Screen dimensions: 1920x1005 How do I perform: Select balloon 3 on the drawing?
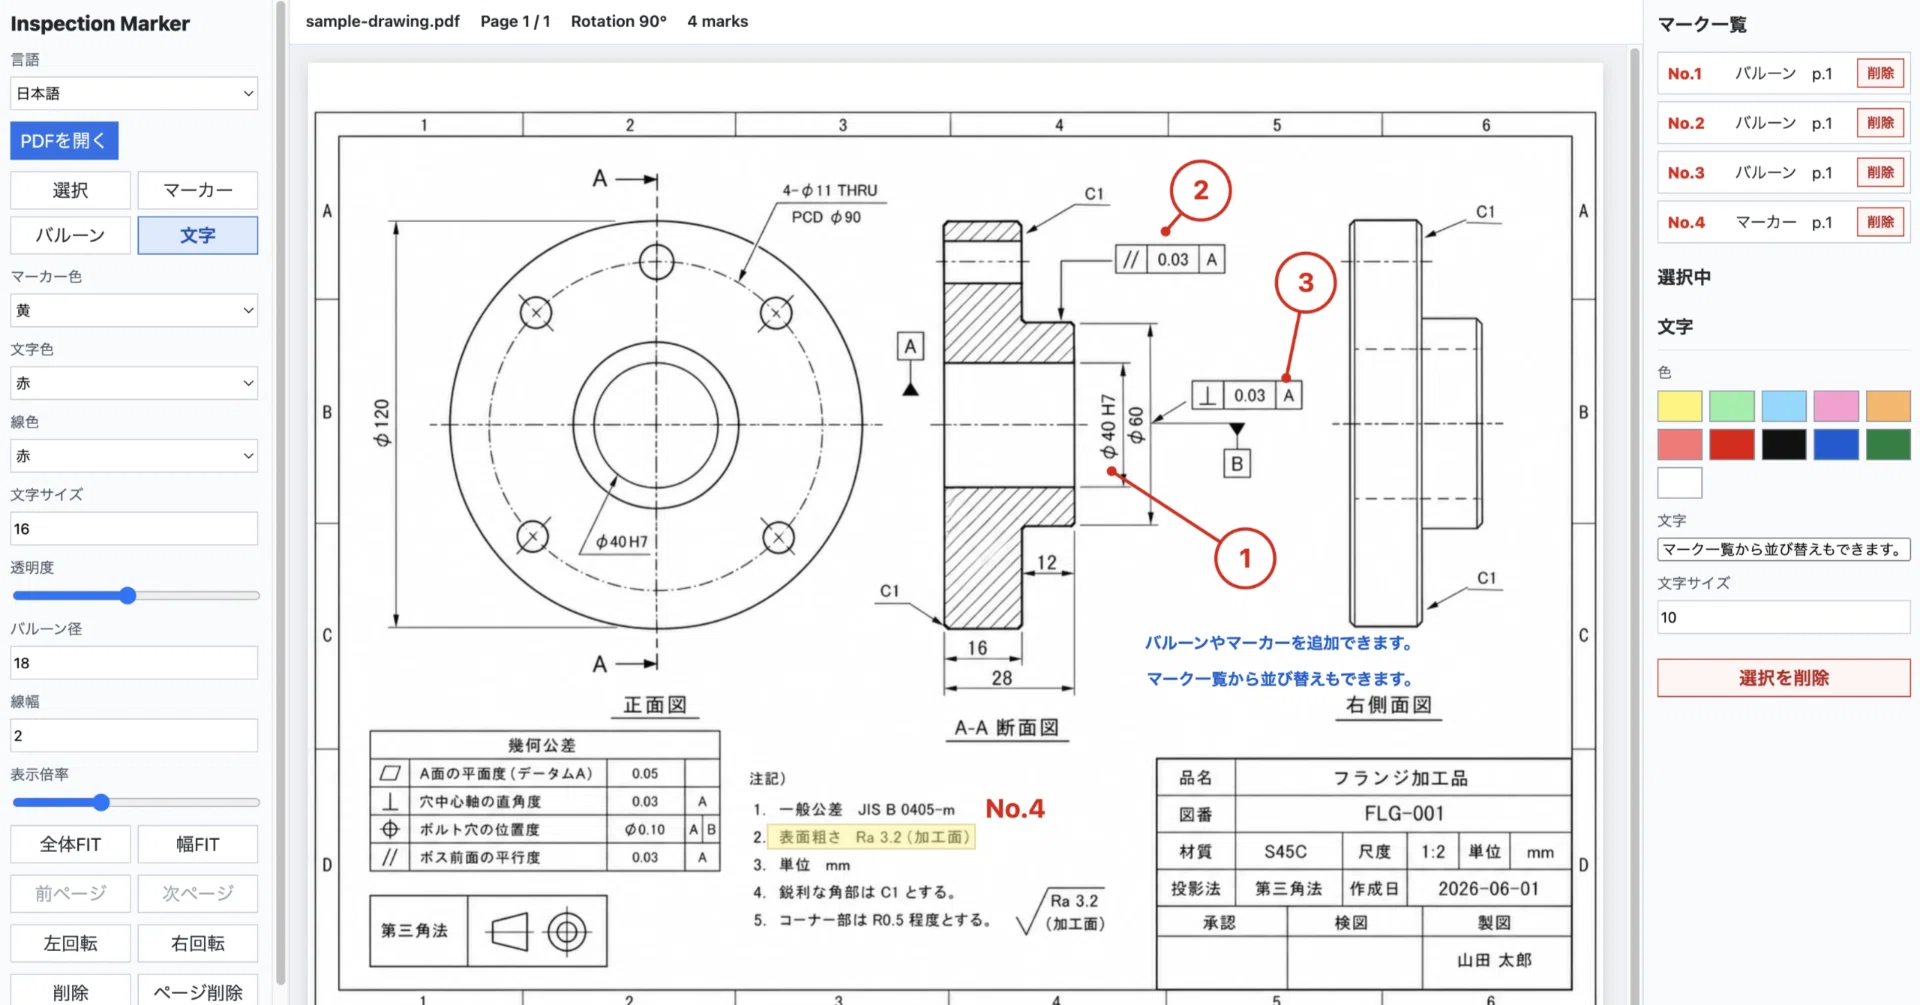point(1305,282)
